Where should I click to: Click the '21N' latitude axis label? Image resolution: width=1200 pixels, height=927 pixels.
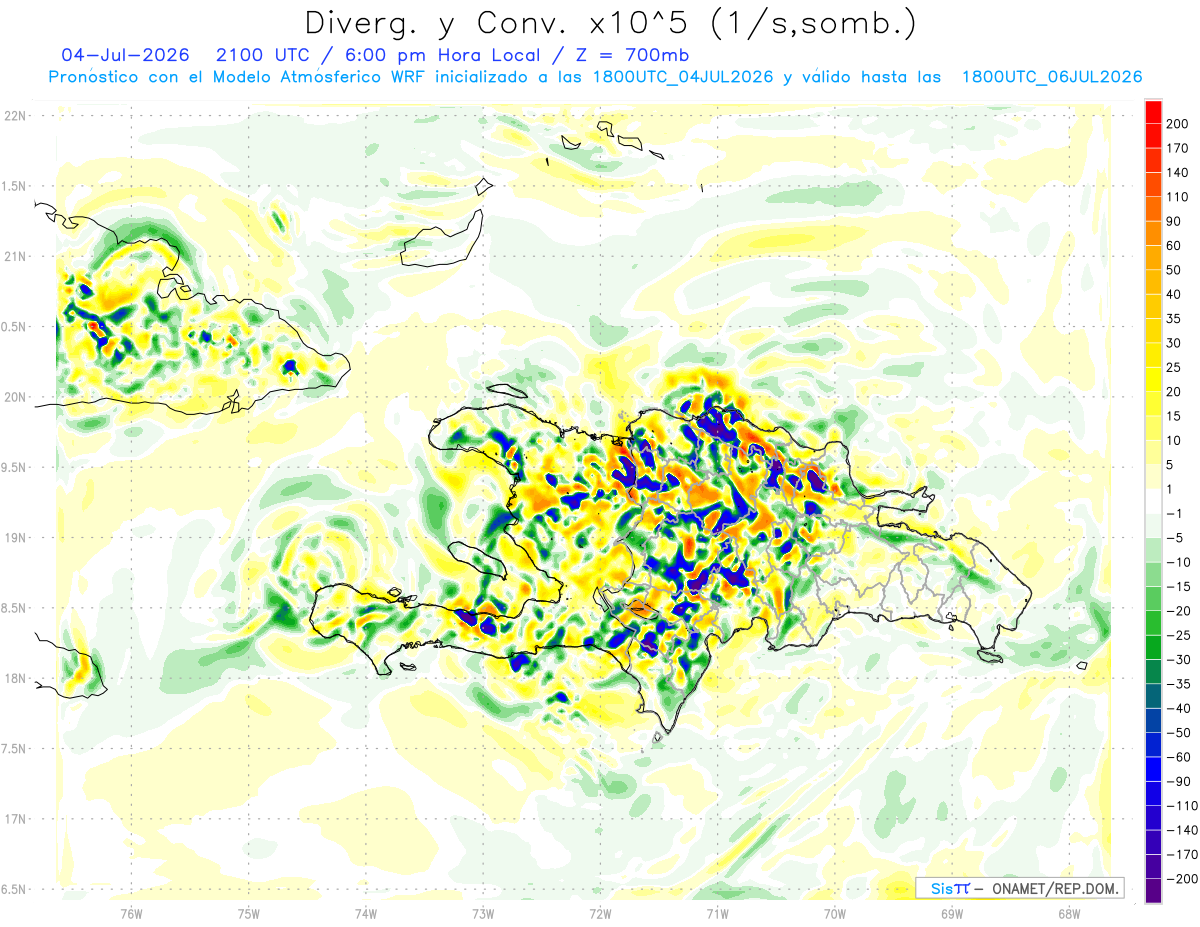coord(14,256)
